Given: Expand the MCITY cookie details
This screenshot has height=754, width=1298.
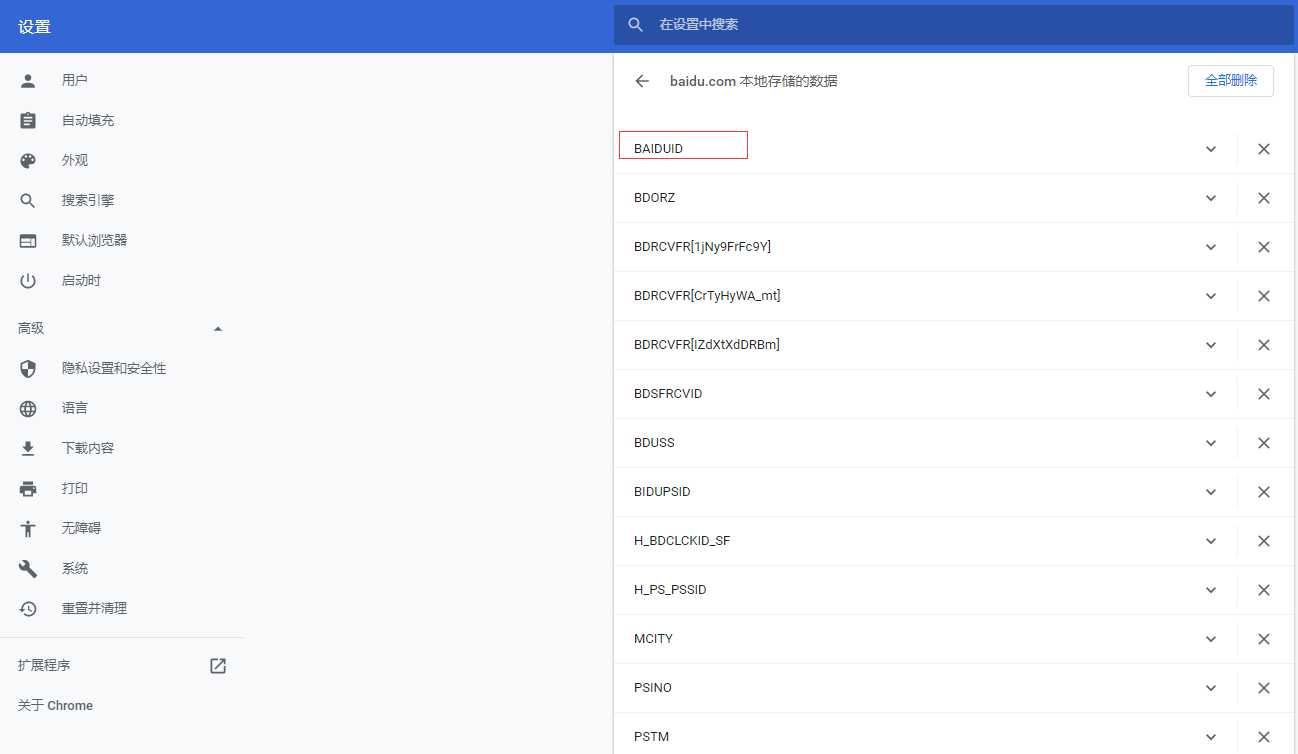Looking at the screenshot, I should (x=1211, y=639).
